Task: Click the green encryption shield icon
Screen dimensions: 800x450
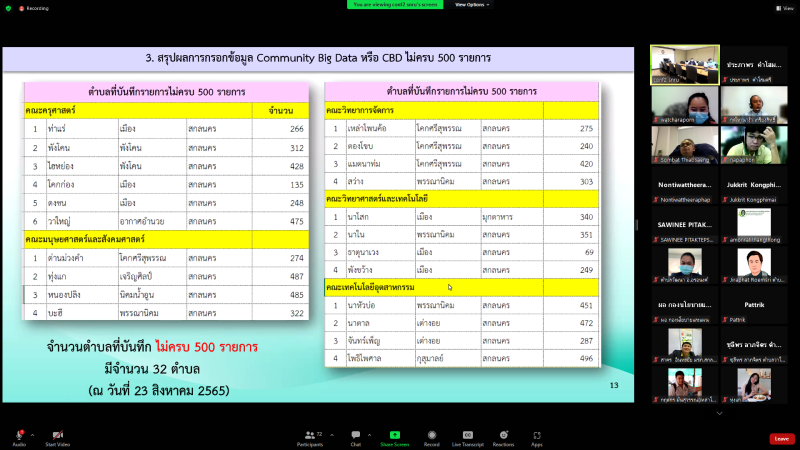Action: coord(7,7)
